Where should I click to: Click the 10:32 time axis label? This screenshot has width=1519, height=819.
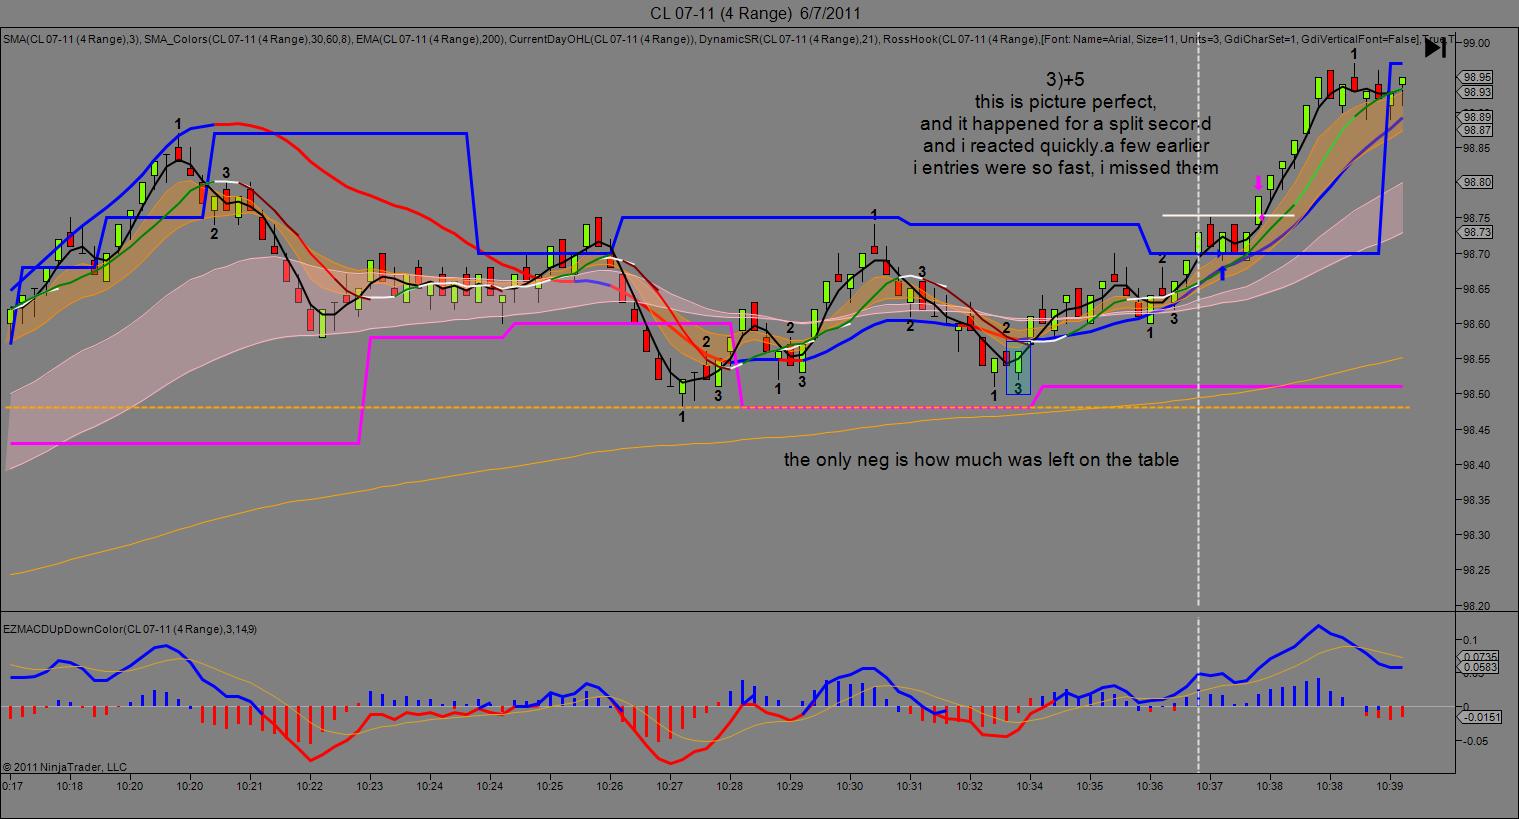point(970,786)
